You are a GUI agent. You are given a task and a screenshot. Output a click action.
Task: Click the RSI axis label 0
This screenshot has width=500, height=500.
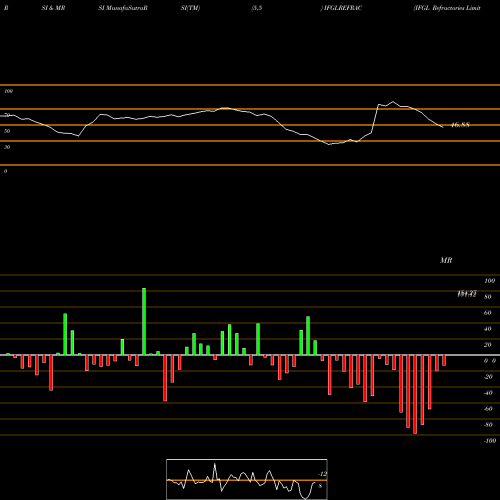point(5,171)
